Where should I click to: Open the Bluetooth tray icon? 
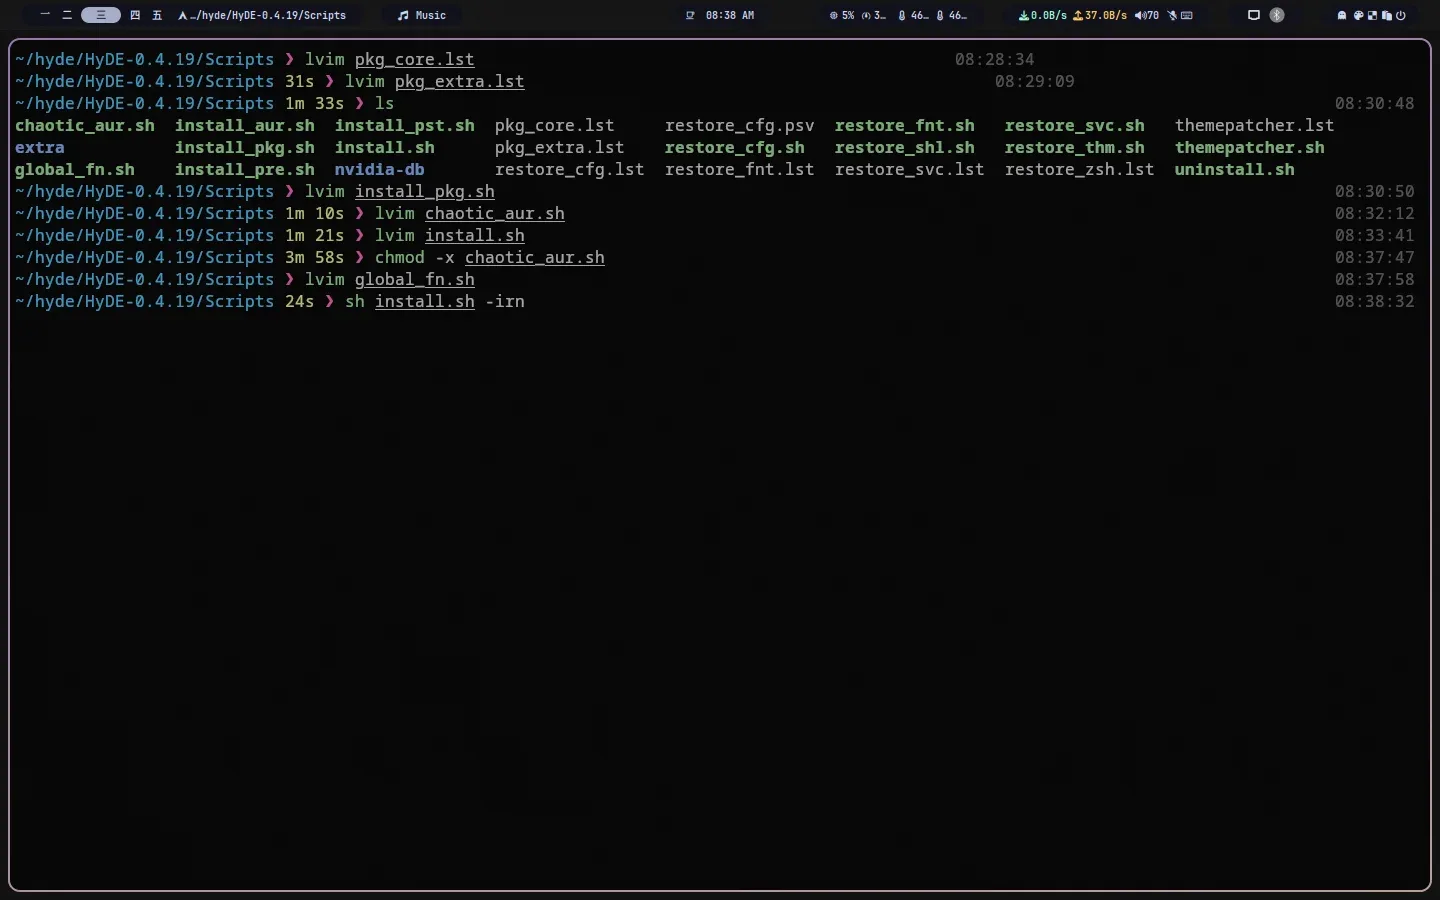pyautogui.click(x=1277, y=15)
